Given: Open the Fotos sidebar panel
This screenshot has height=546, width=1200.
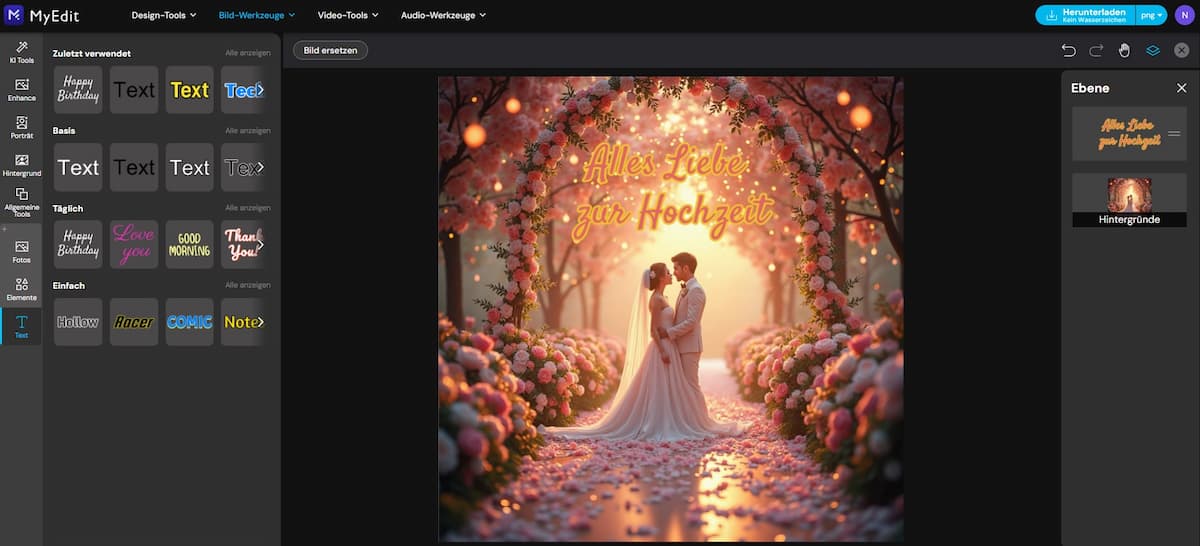Looking at the screenshot, I should [x=21, y=251].
